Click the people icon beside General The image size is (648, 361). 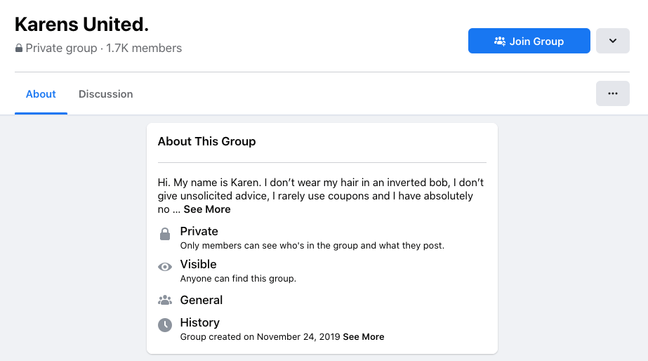pyautogui.click(x=165, y=300)
